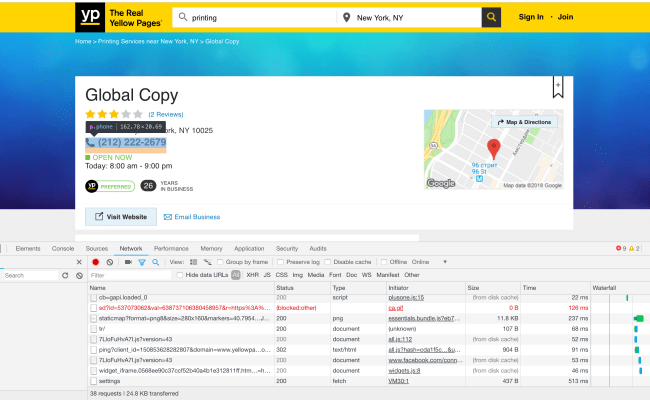Click clear search results icon

79,275
